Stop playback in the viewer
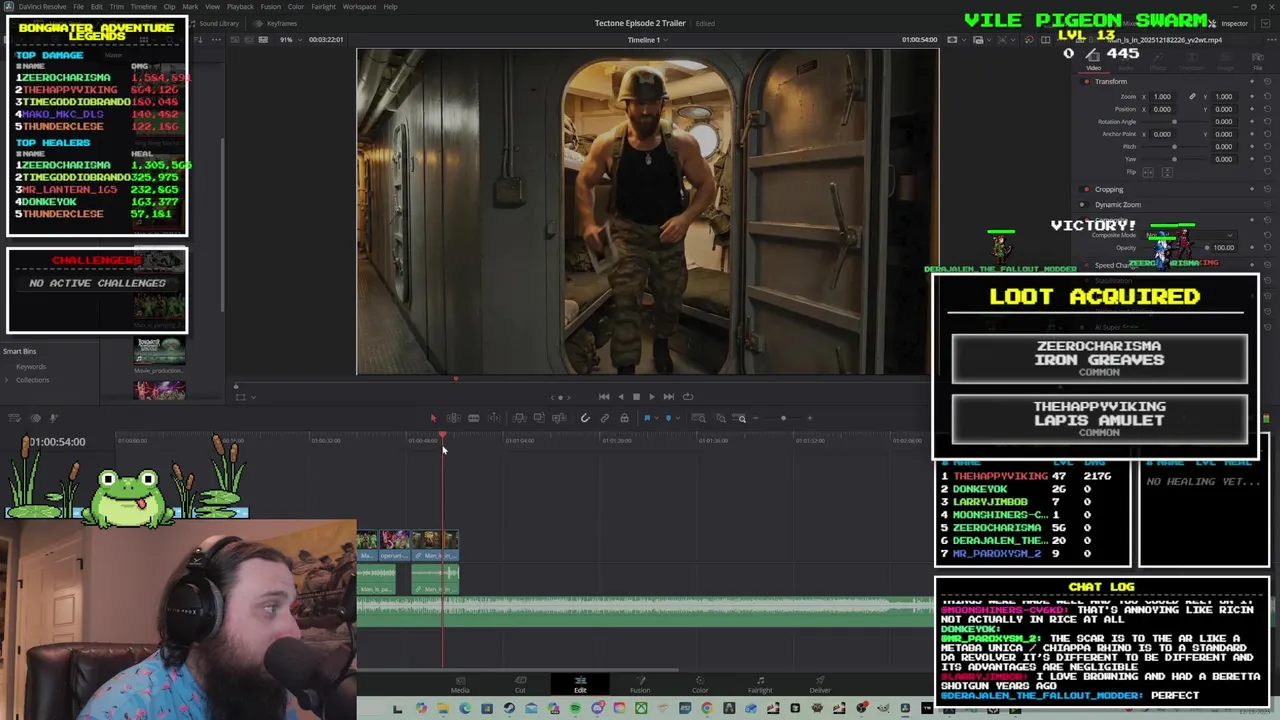Screen dimensions: 1280x720 [636, 397]
